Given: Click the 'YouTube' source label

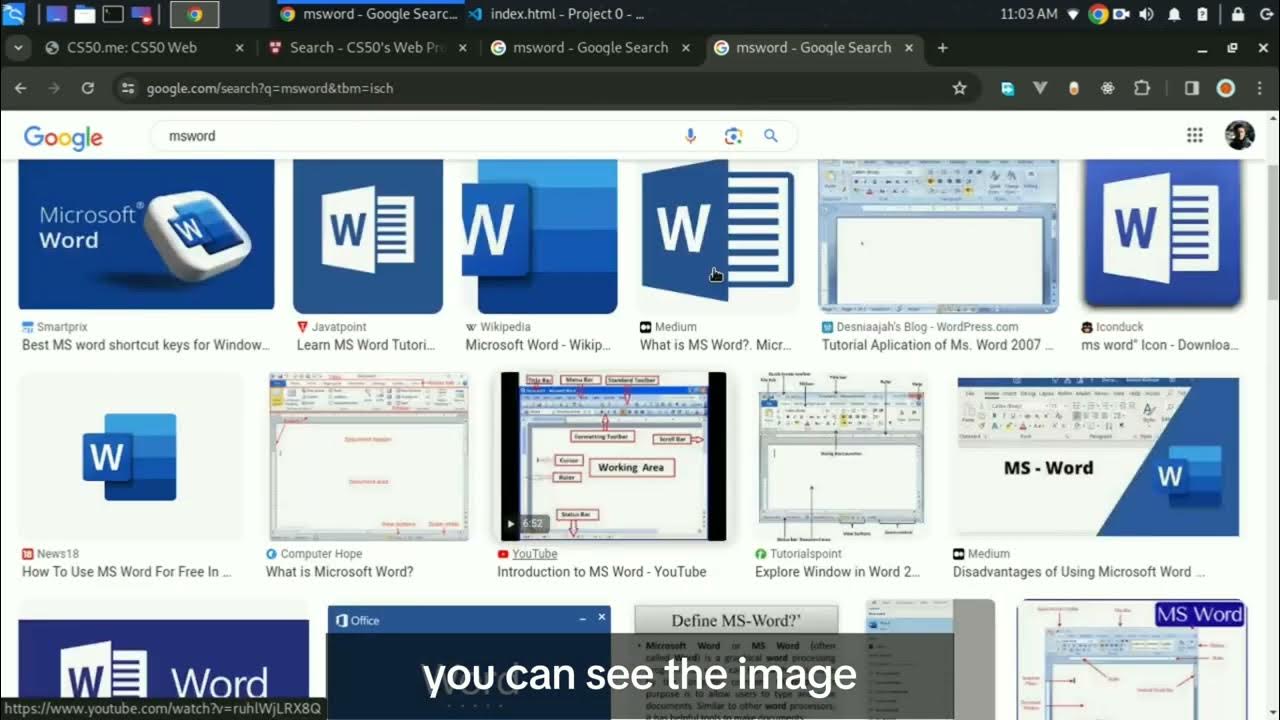Looking at the screenshot, I should (x=535, y=554).
